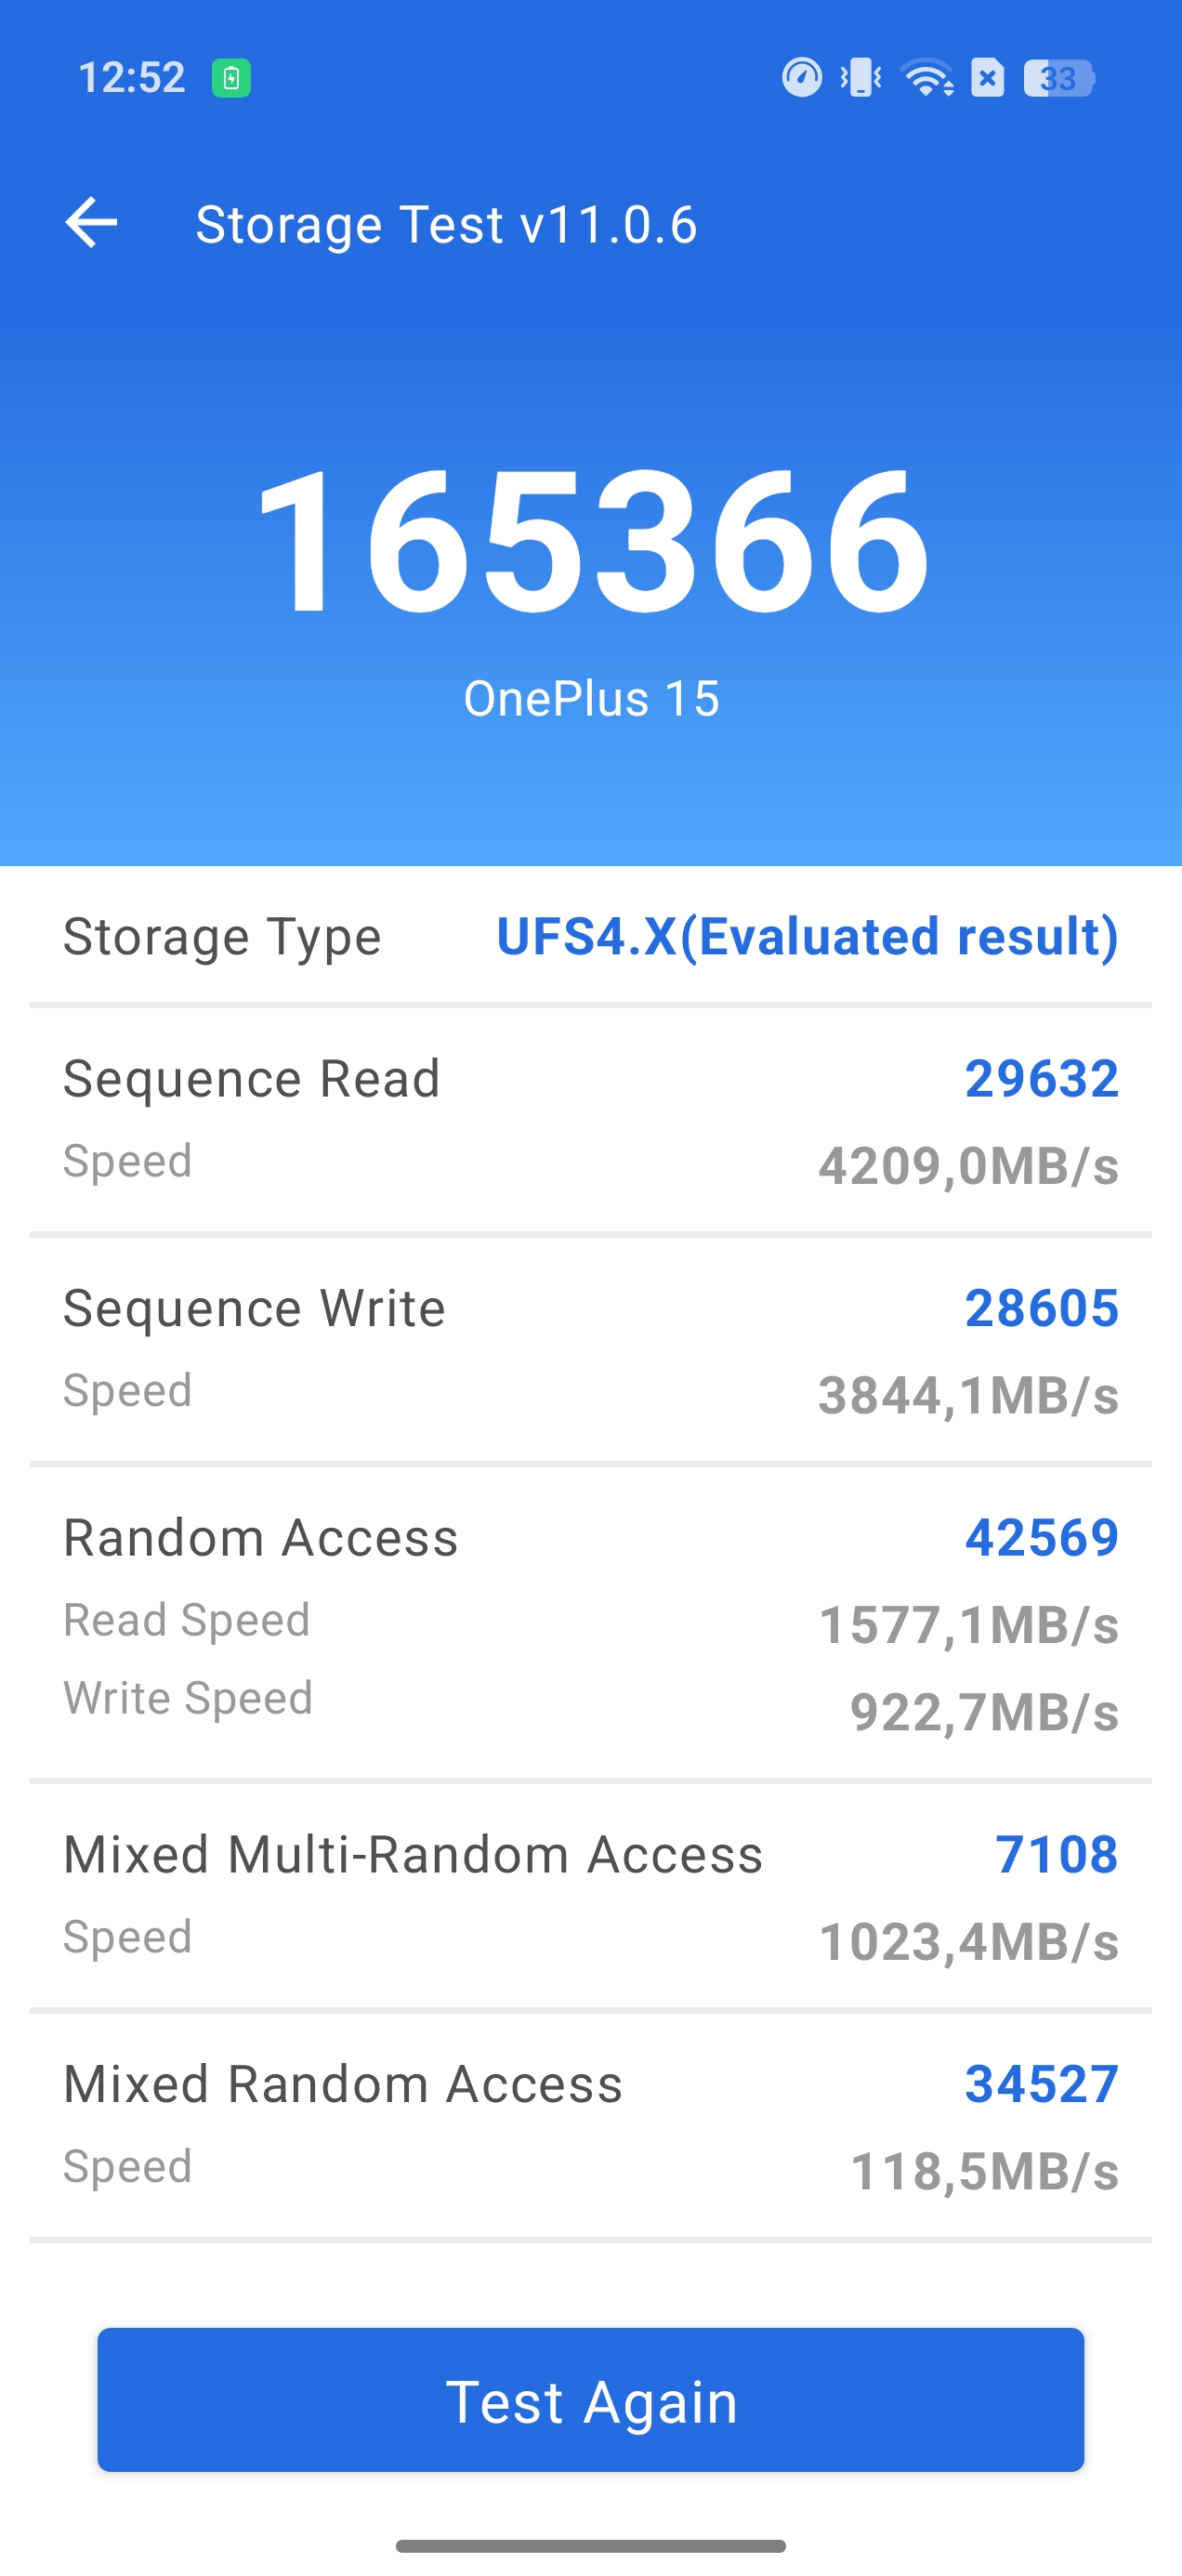Tap the OnePlus 15 device name

591,698
